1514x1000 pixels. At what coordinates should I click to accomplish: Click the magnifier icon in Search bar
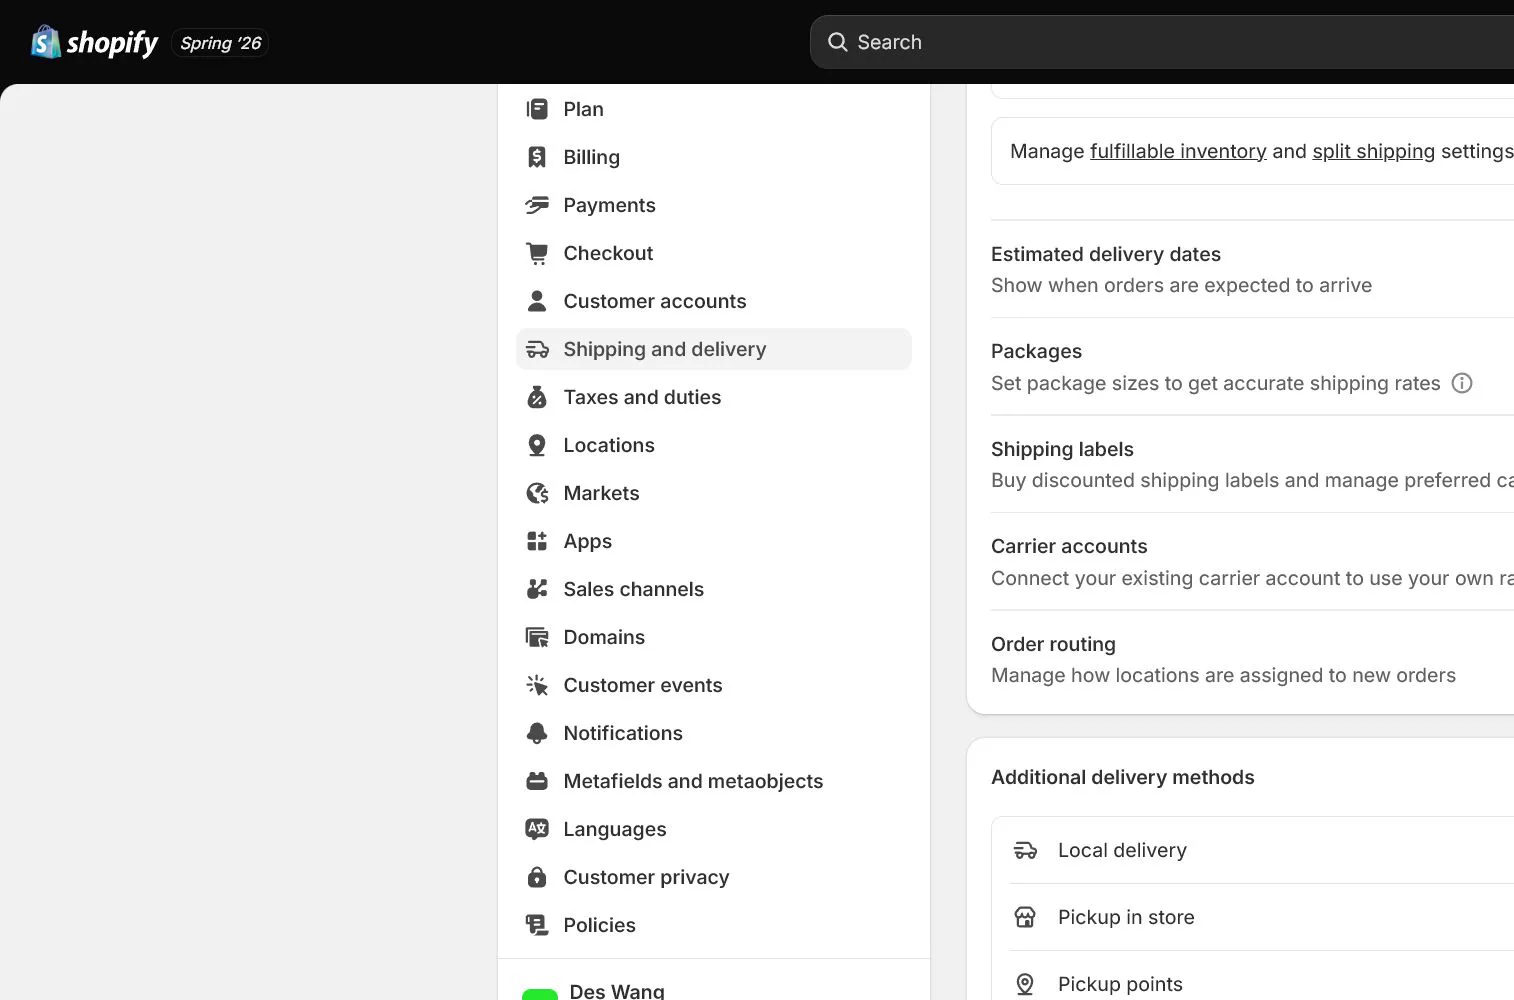pyautogui.click(x=838, y=42)
